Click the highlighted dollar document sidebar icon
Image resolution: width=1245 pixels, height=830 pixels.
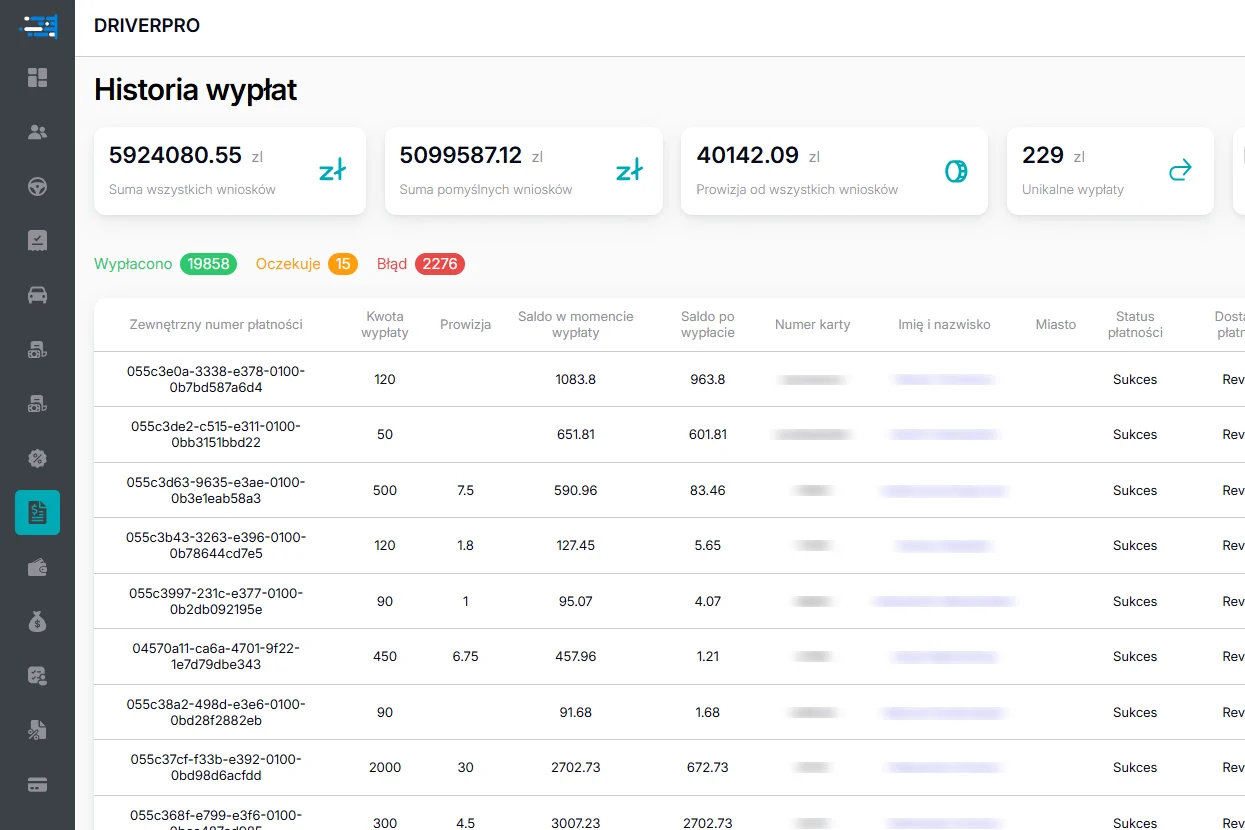point(37,513)
